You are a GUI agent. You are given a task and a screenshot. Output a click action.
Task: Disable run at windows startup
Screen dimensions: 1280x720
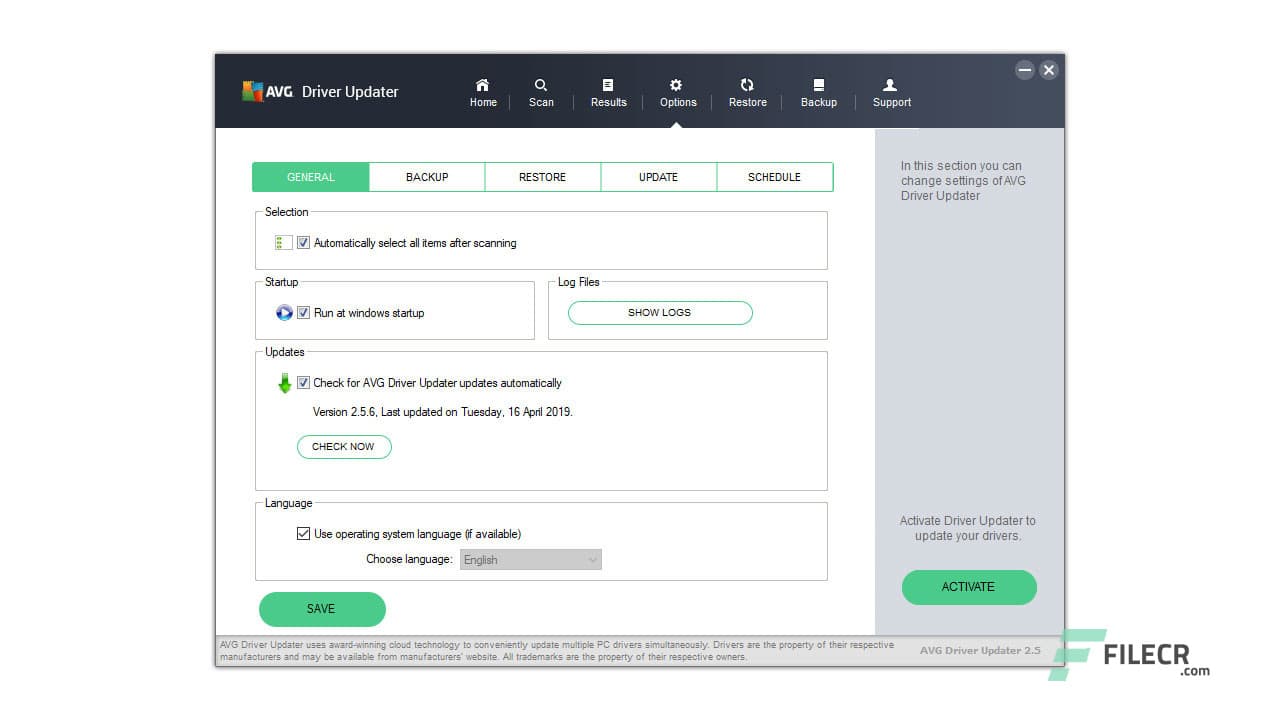(303, 313)
